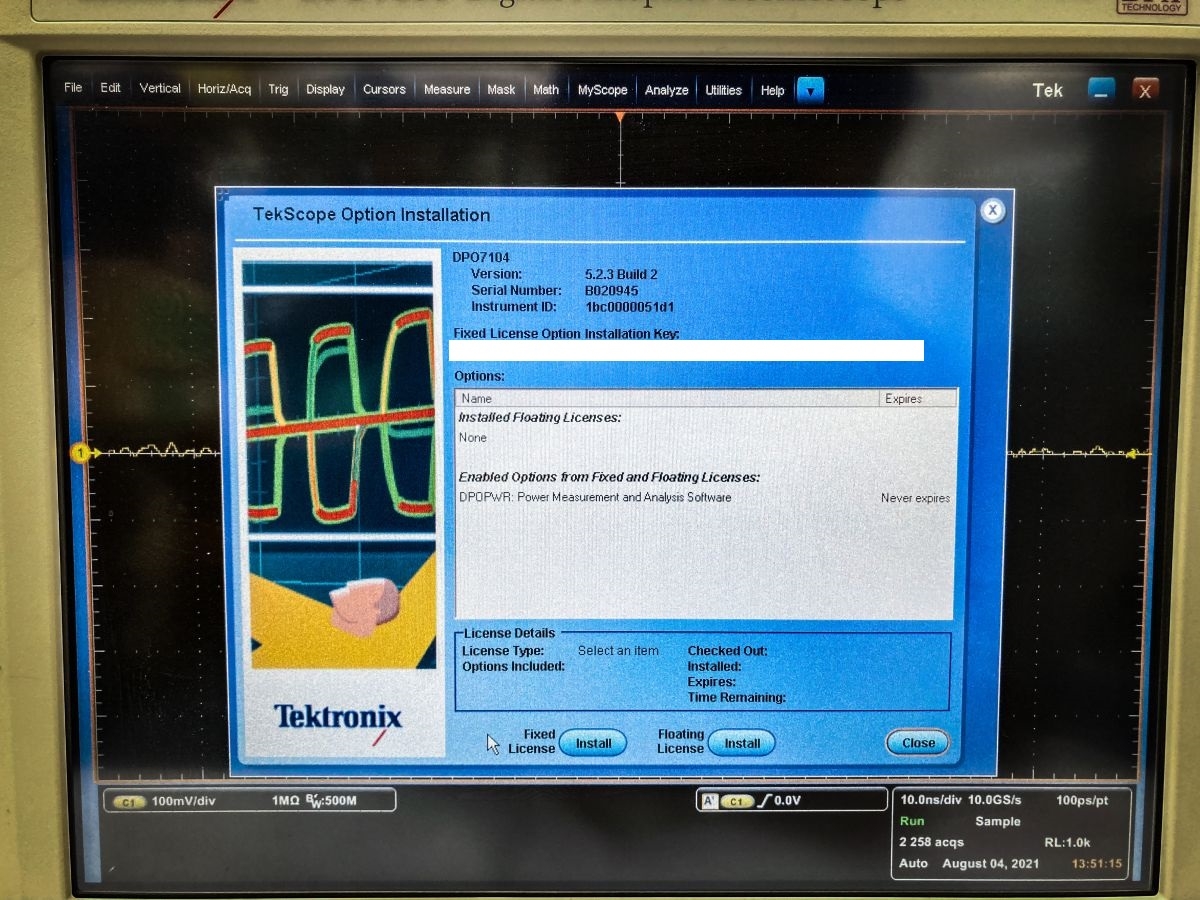Click the Close button in dialog
The image size is (1200, 900).
918,742
